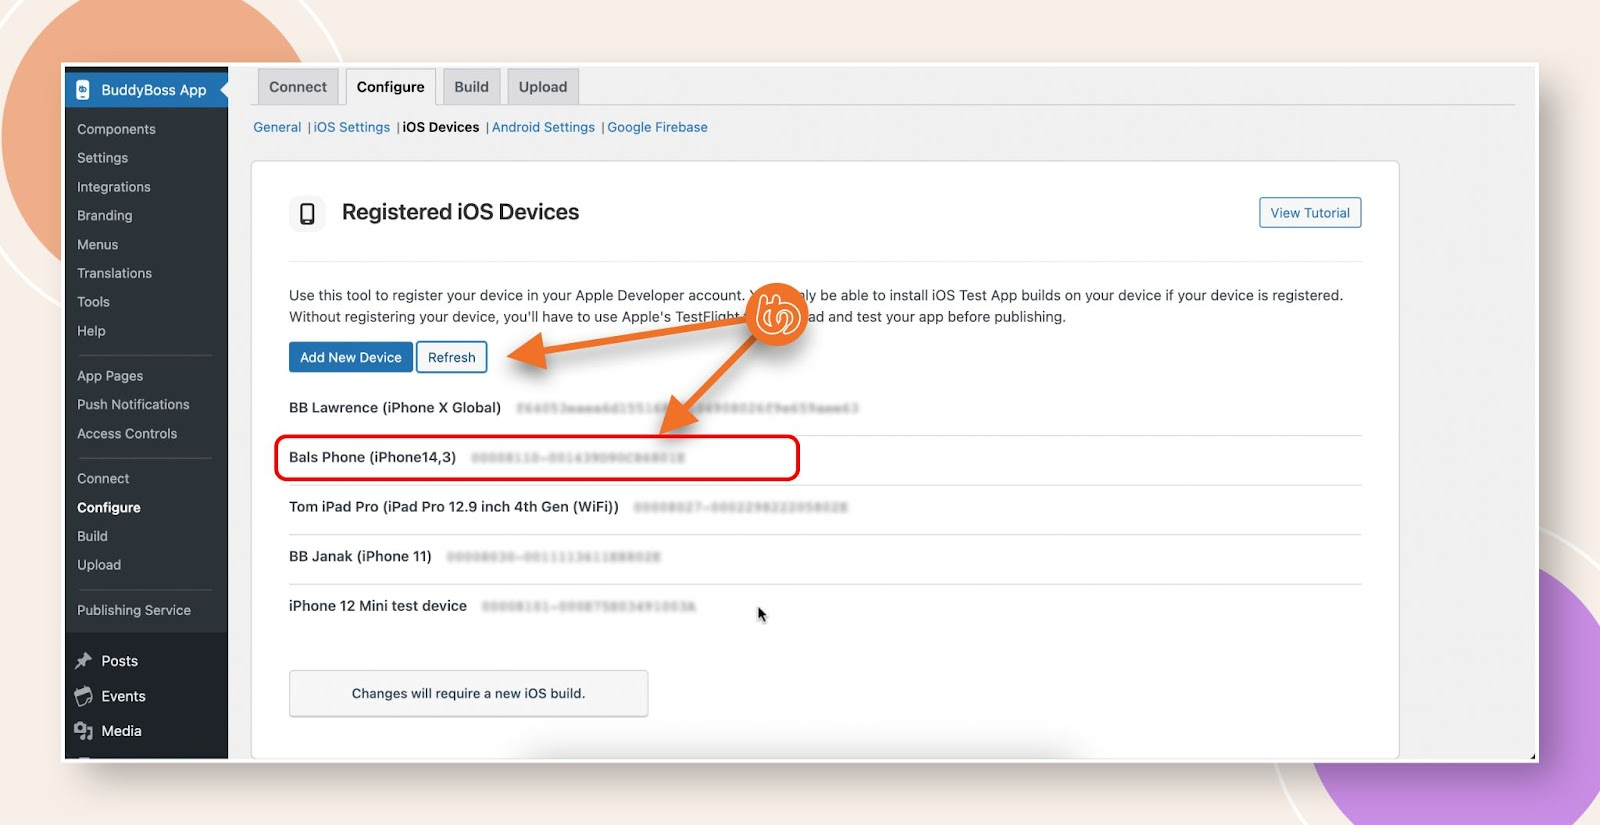Select Configure in sidebar menu
The height and width of the screenshot is (825, 1600).
[x=109, y=508]
